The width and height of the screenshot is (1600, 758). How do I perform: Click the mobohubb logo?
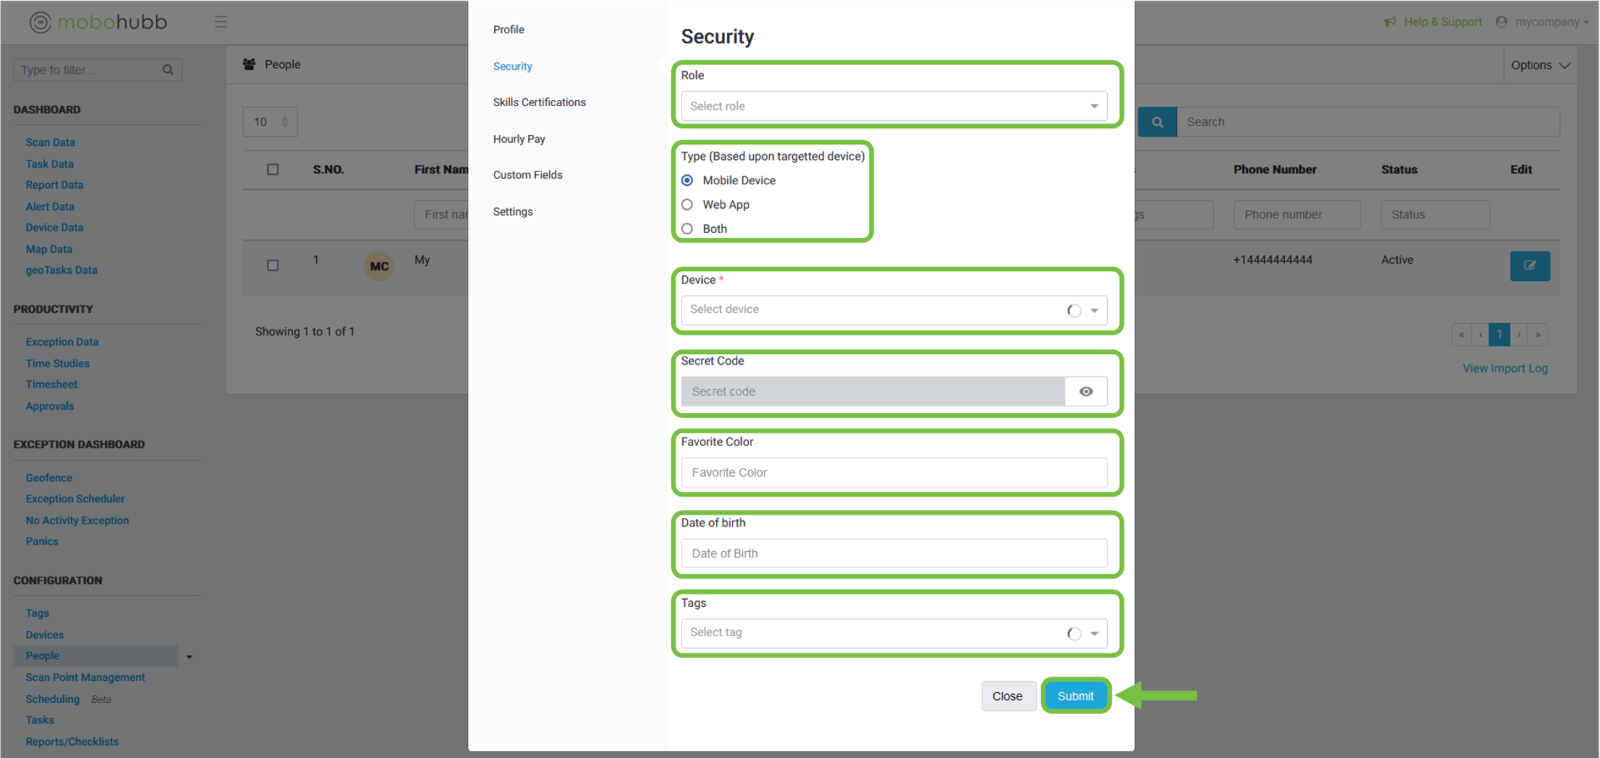pos(98,22)
